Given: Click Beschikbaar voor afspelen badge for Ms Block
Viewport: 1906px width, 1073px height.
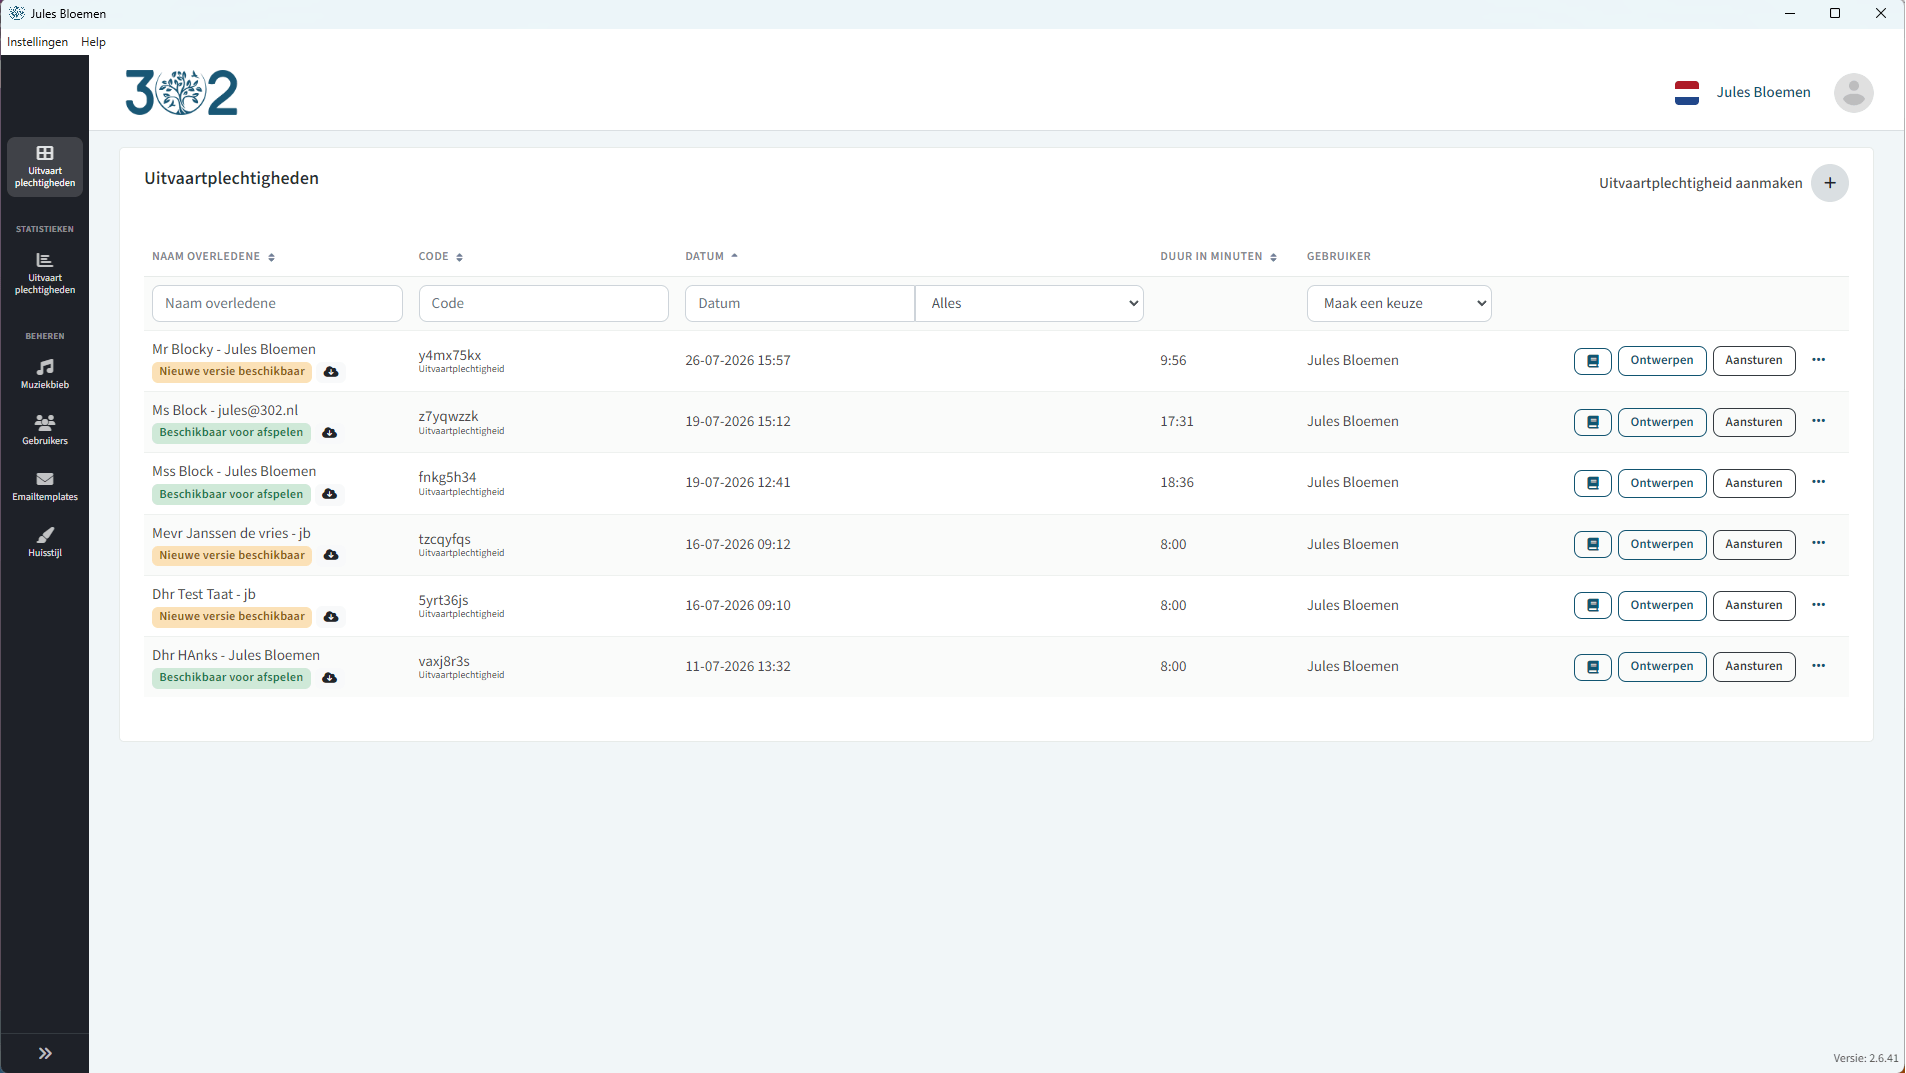Looking at the screenshot, I should (x=231, y=433).
